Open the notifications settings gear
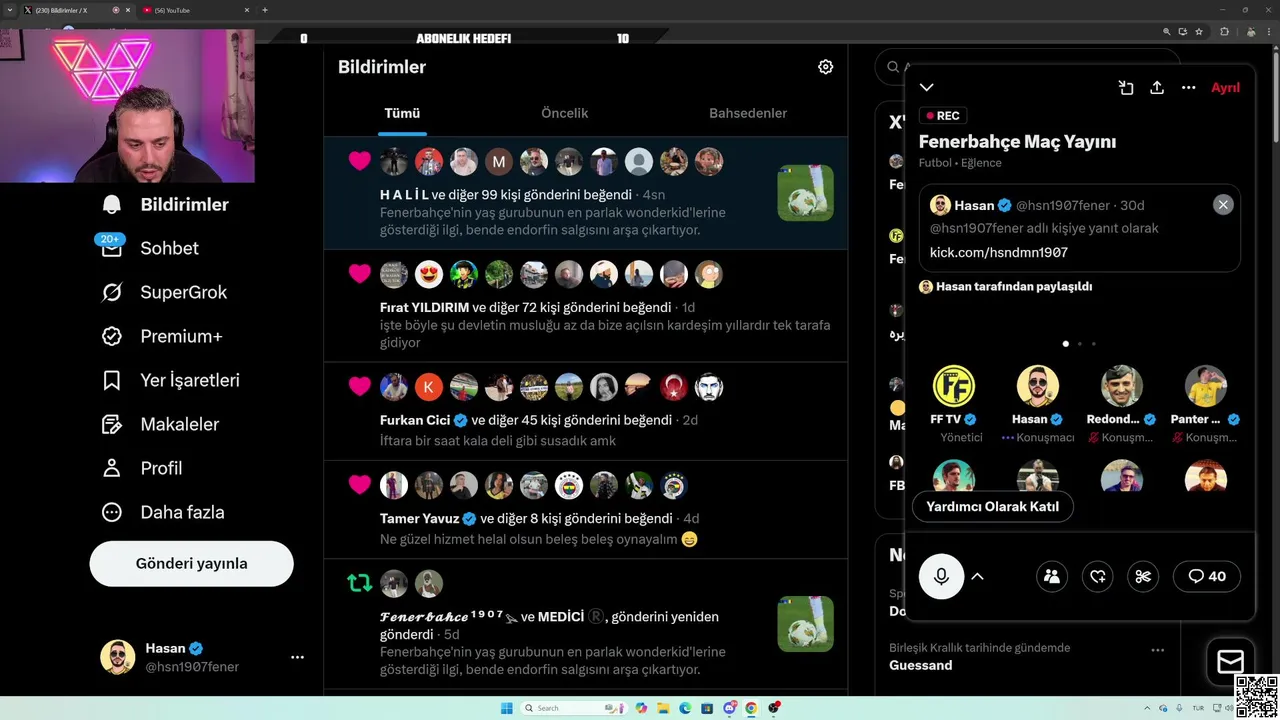This screenshot has width=1280, height=720. [825, 67]
